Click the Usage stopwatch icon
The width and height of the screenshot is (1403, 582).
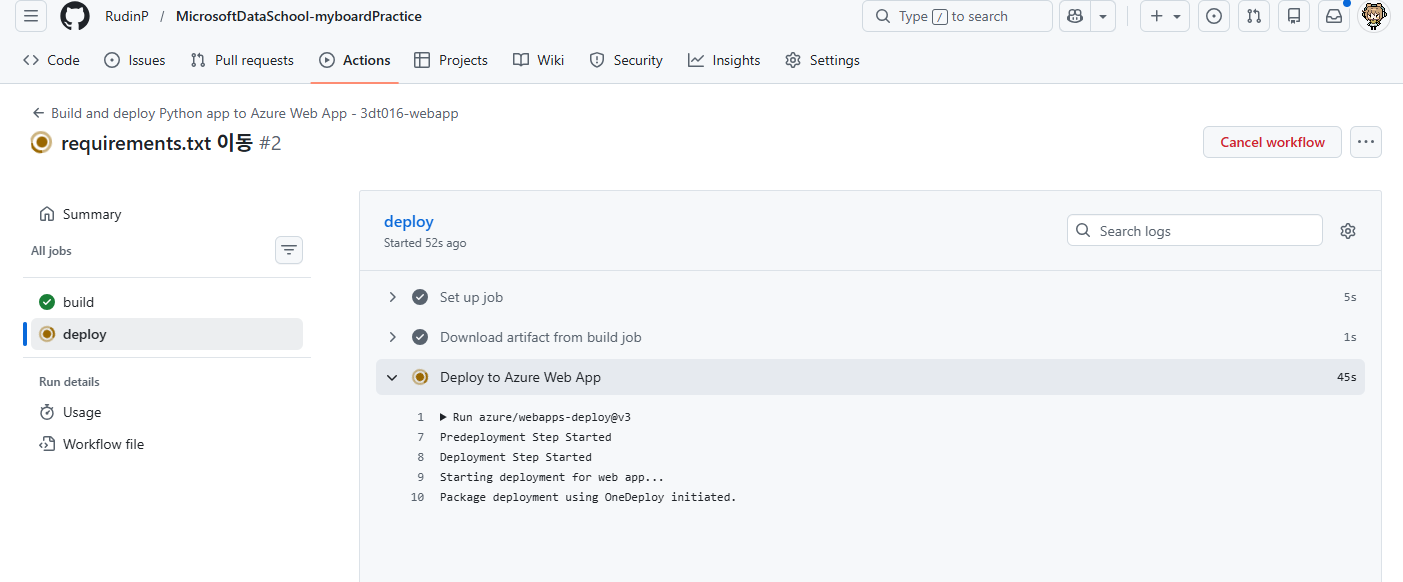(x=47, y=412)
